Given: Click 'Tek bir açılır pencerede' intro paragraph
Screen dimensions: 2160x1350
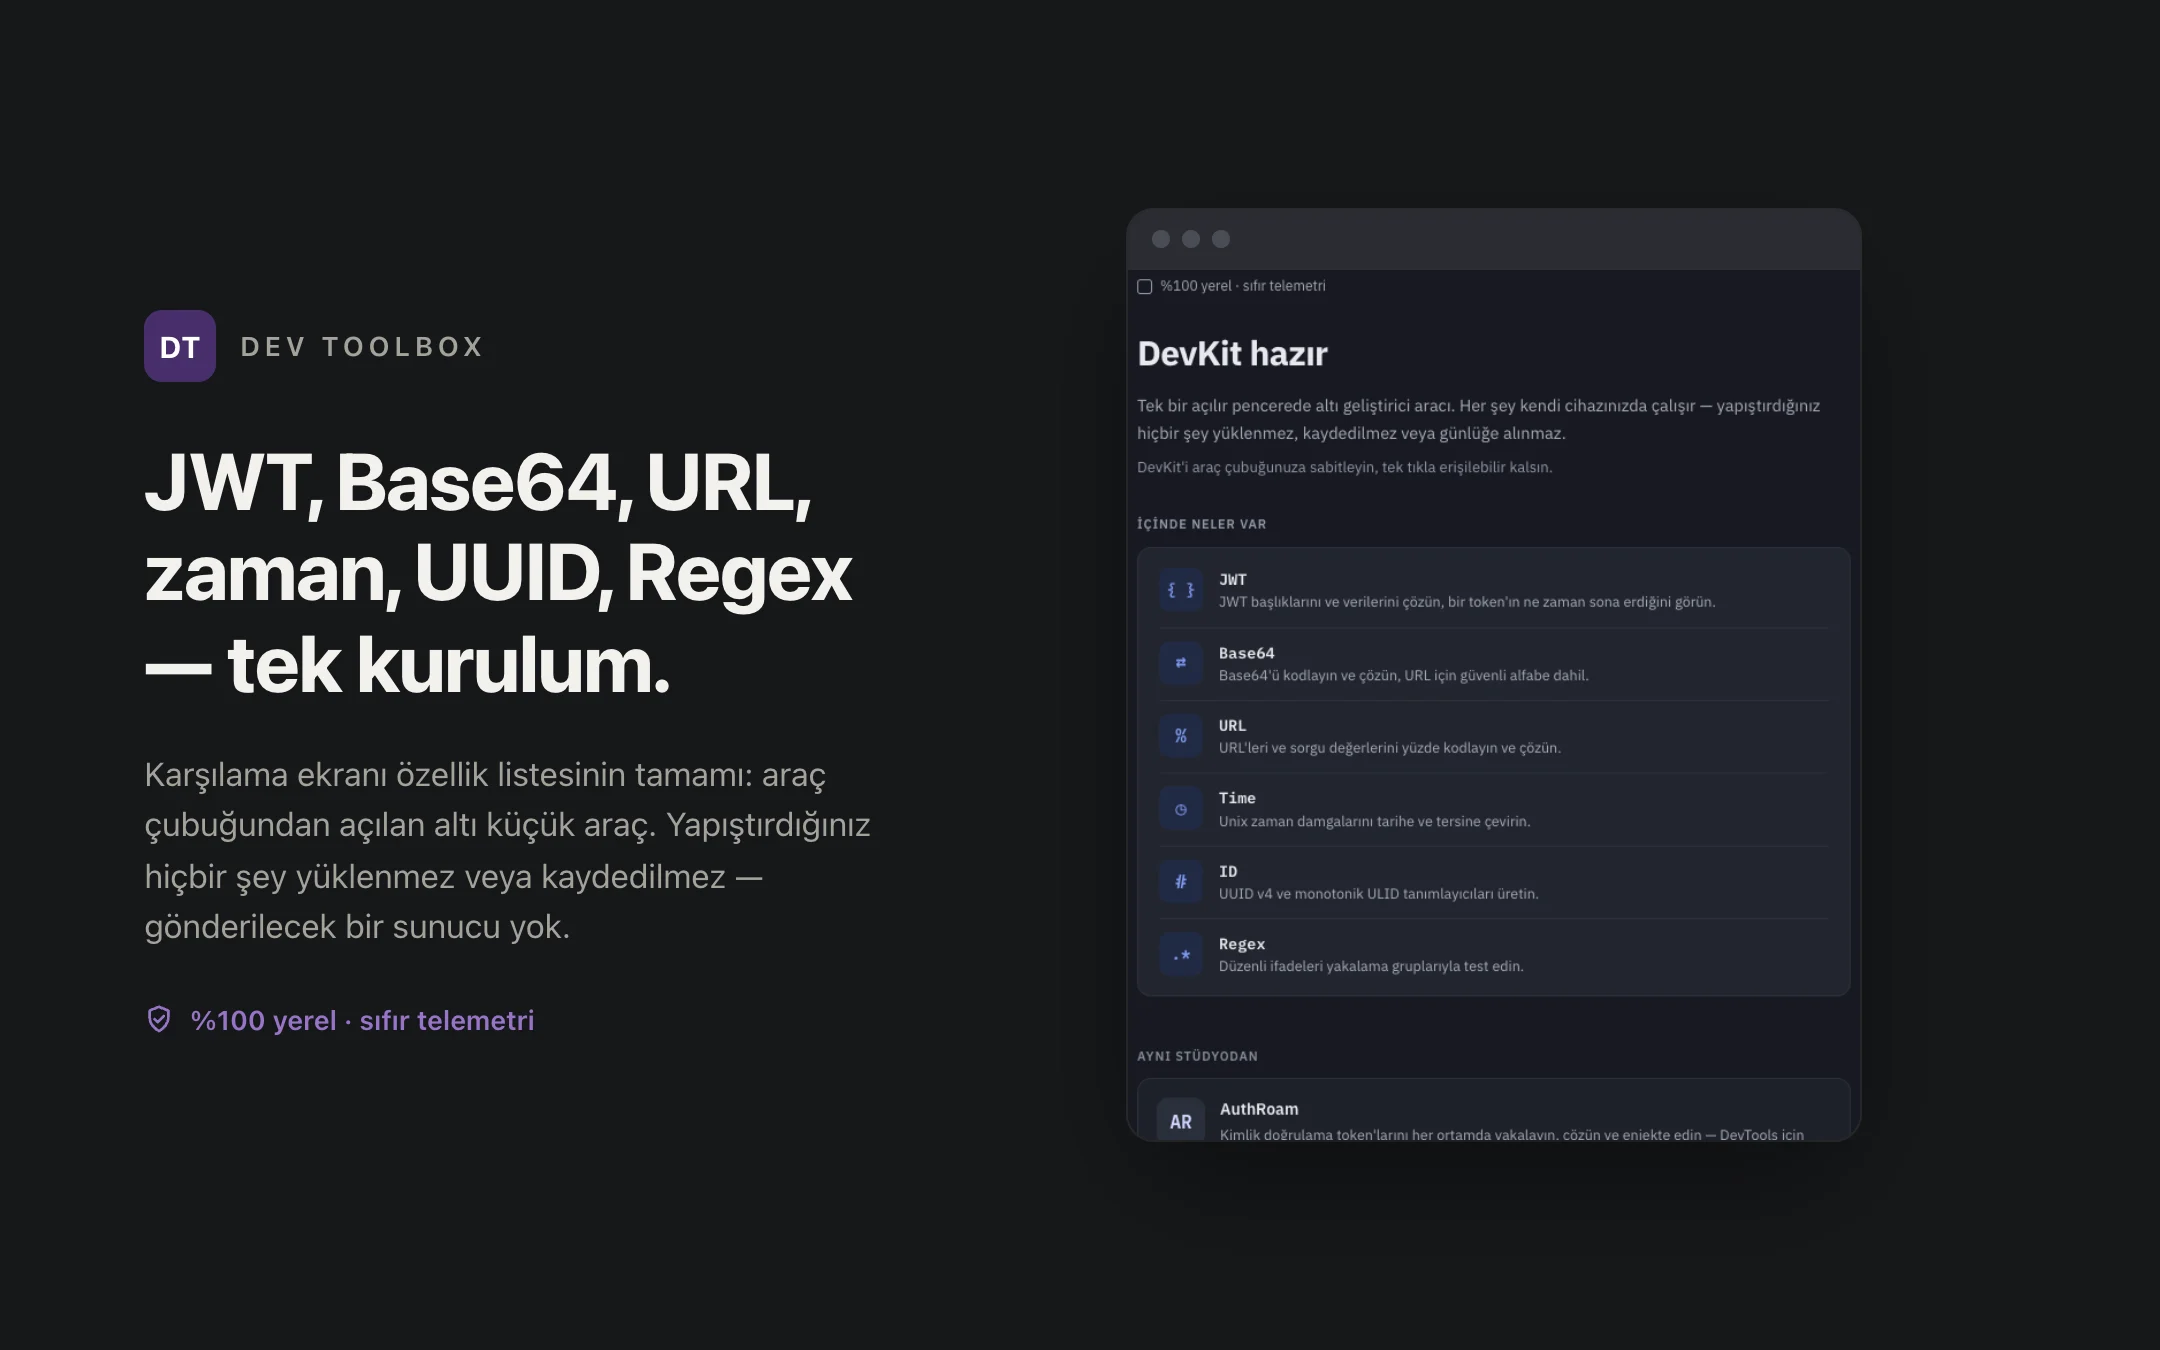Looking at the screenshot, I should pos(1479,419).
